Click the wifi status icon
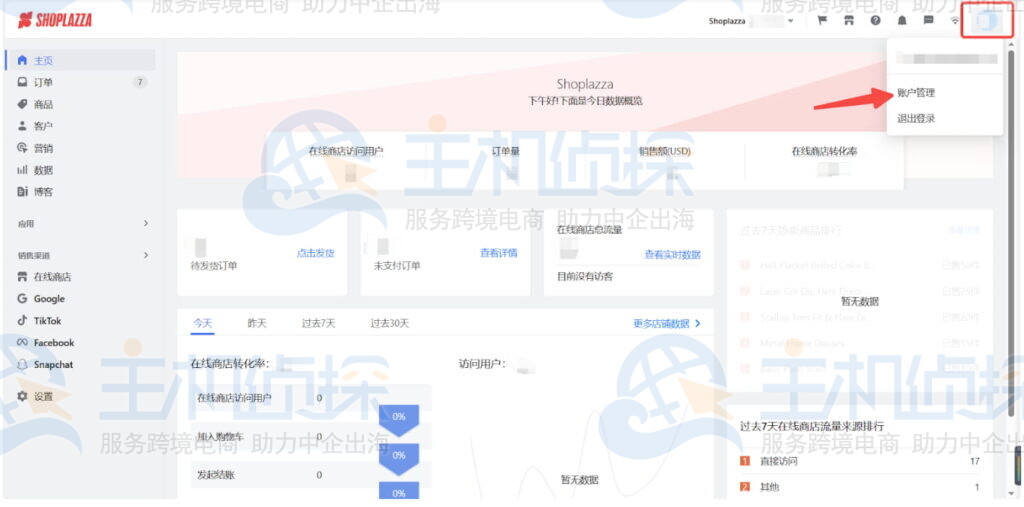 pos(955,20)
